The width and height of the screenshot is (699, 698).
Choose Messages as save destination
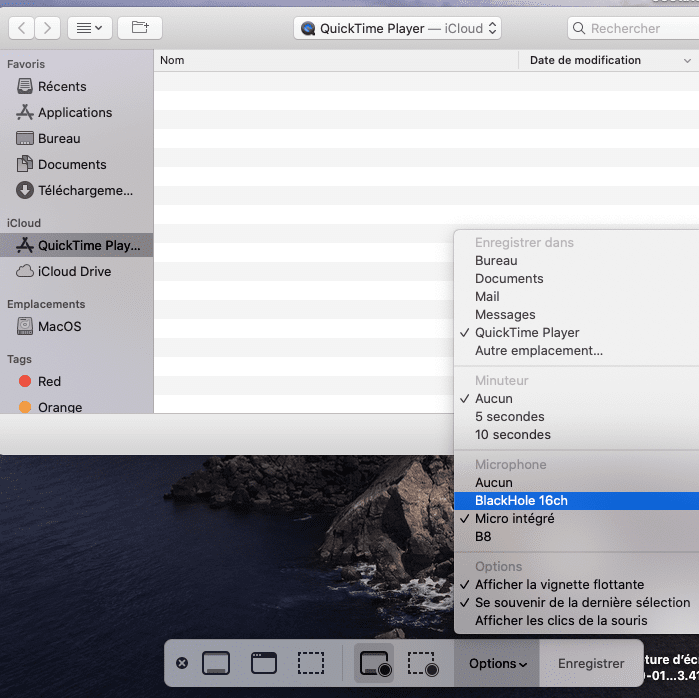point(576,315)
